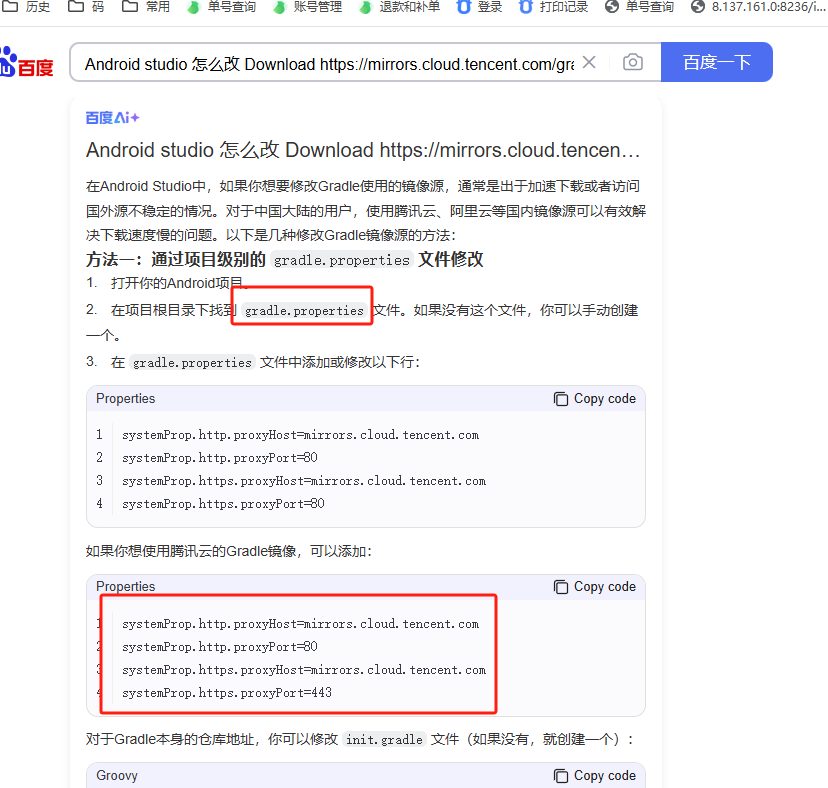
Task: Click gradle.properties in step 3
Action: click(x=192, y=363)
